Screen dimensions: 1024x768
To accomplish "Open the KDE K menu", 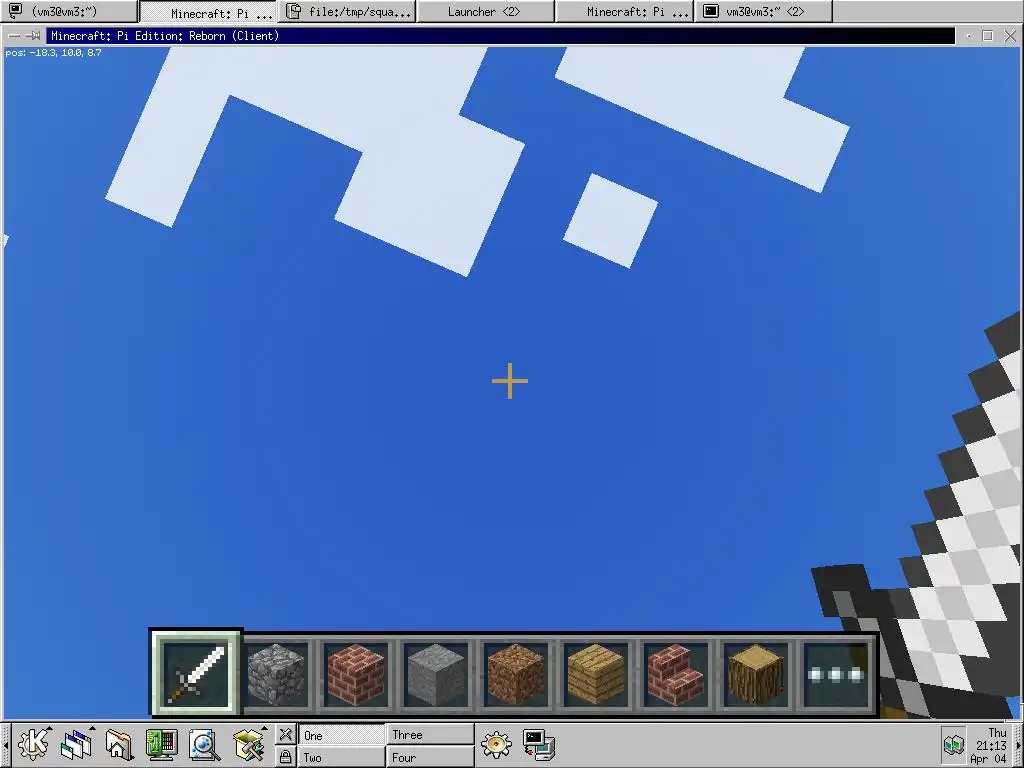I will pyautogui.click(x=33, y=744).
